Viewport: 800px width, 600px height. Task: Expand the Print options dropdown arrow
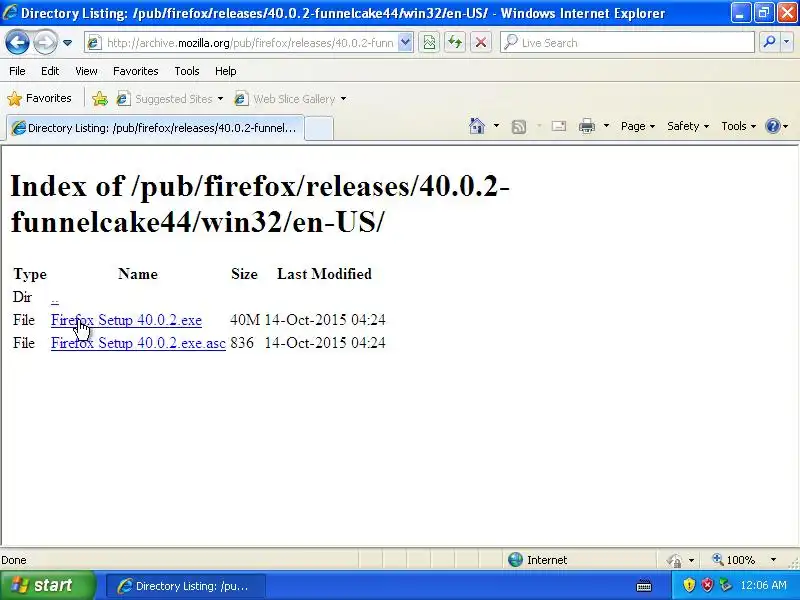pyautogui.click(x=606, y=126)
